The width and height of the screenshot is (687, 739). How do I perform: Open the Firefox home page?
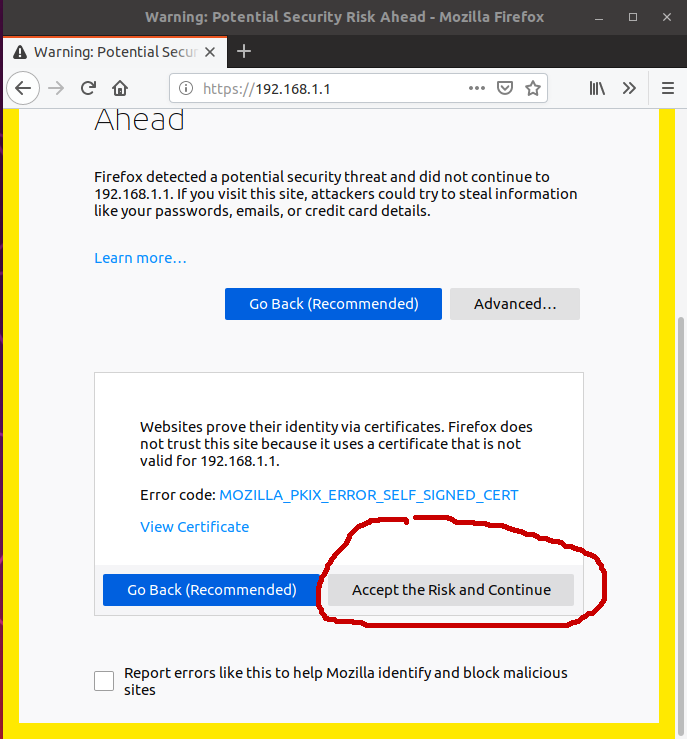pyautogui.click(x=120, y=88)
